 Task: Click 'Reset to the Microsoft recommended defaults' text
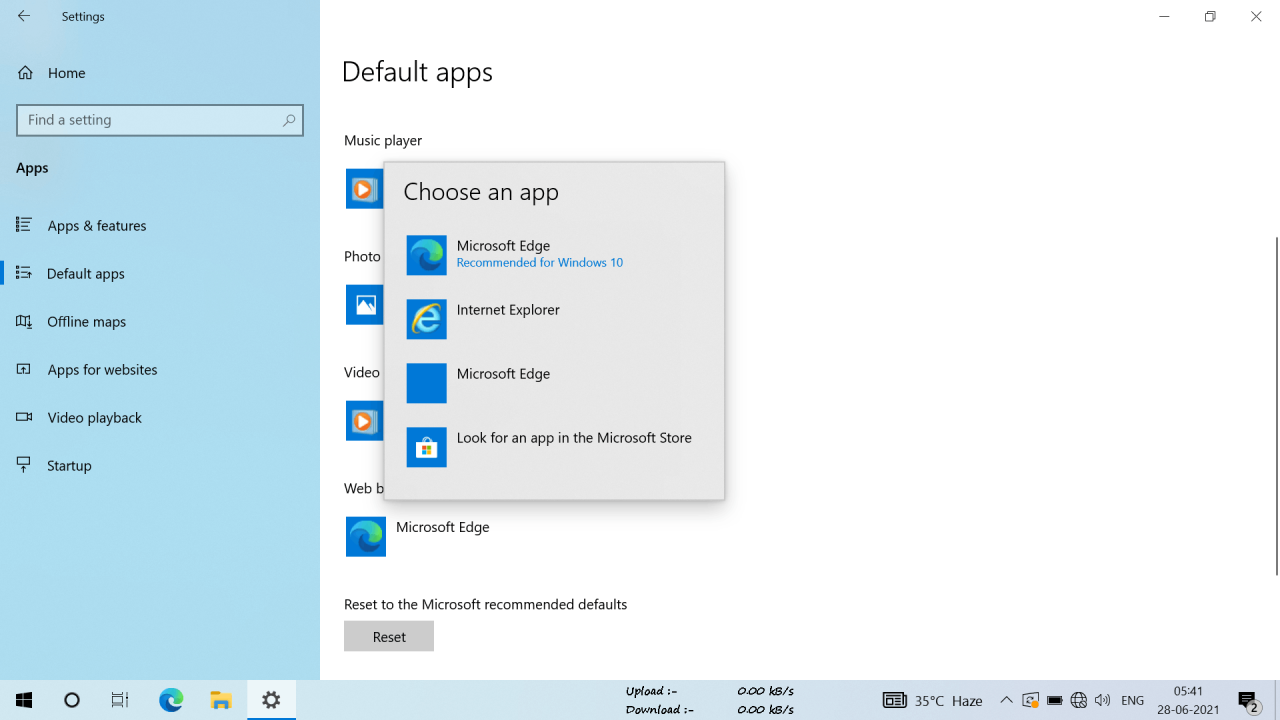pyautogui.click(x=486, y=604)
